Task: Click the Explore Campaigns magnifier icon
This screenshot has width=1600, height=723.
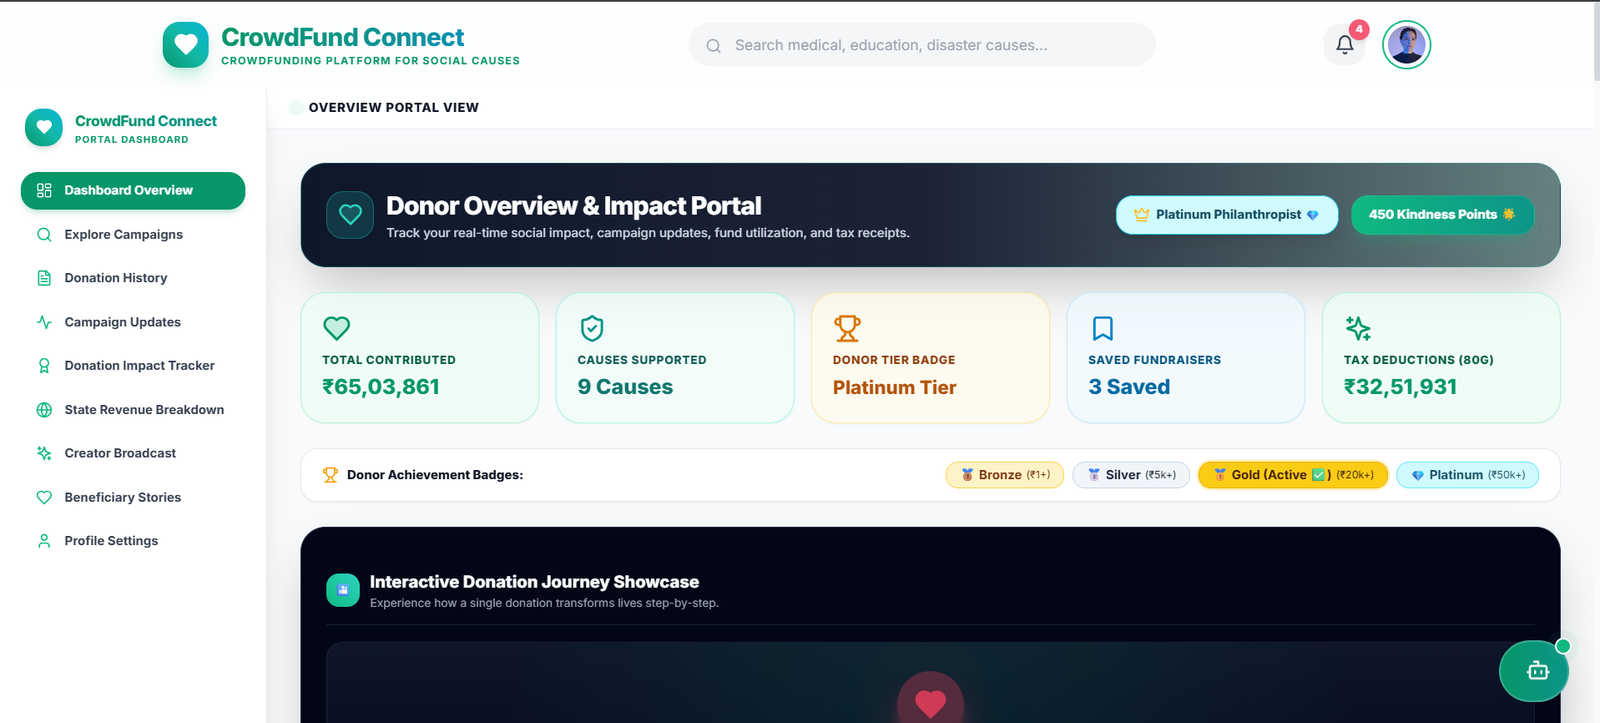Action: [x=44, y=235]
